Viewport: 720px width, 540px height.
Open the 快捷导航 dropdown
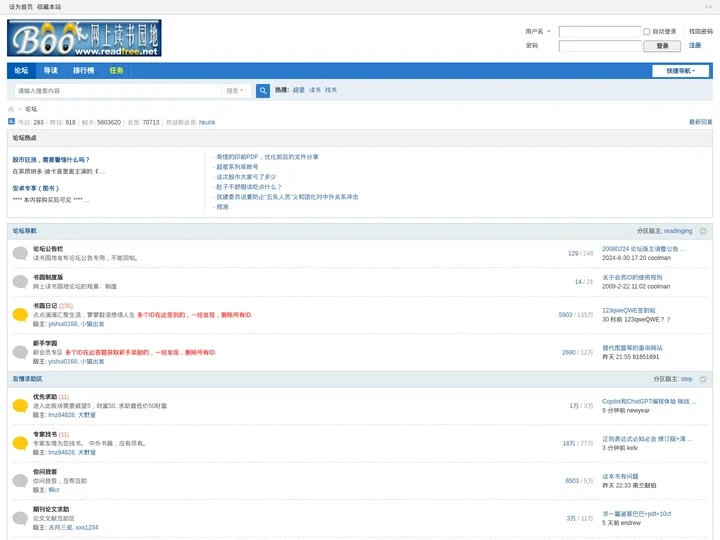click(681, 71)
